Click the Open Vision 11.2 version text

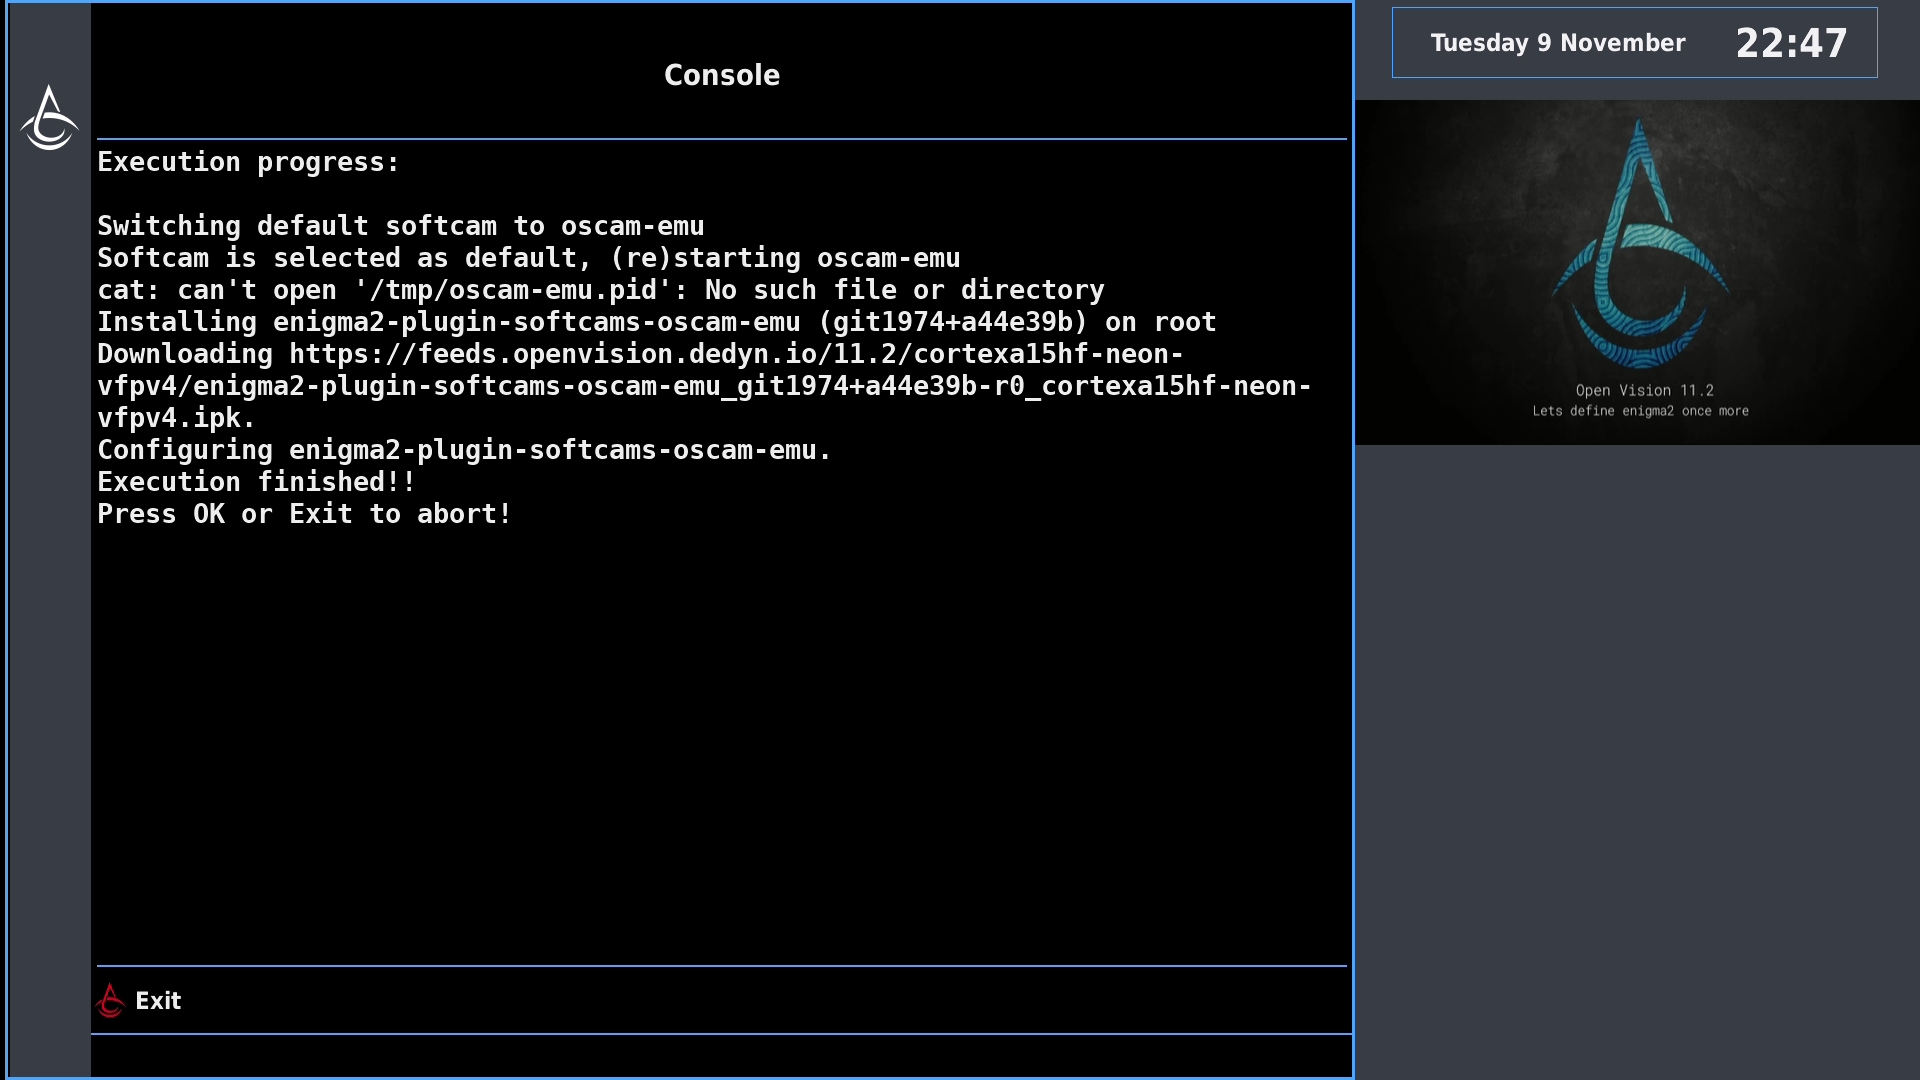click(1644, 390)
